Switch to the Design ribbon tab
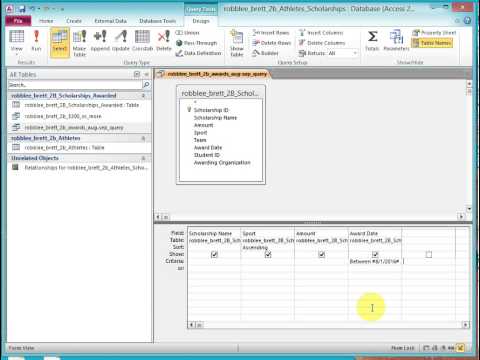 (x=201, y=21)
